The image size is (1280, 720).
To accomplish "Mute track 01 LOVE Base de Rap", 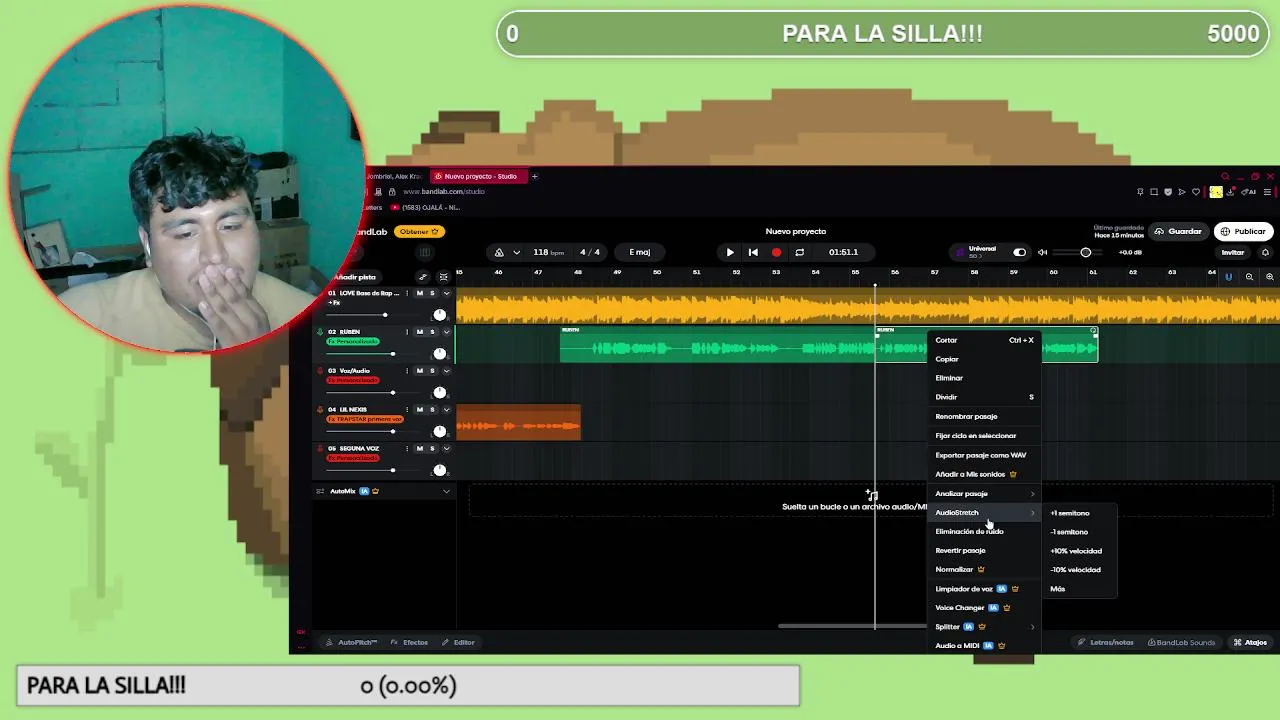I will coord(419,293).
